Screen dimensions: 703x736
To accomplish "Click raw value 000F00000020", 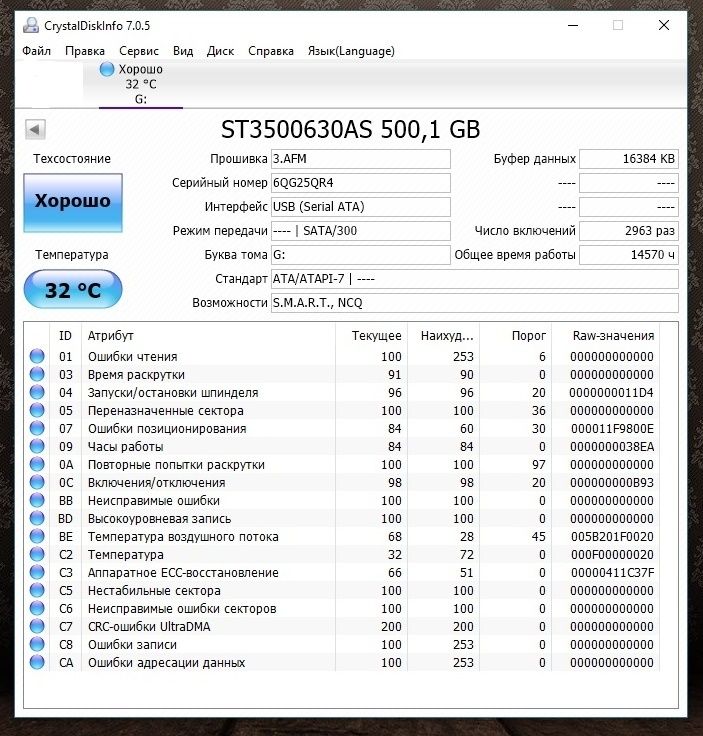I will (x=612, y=554).
